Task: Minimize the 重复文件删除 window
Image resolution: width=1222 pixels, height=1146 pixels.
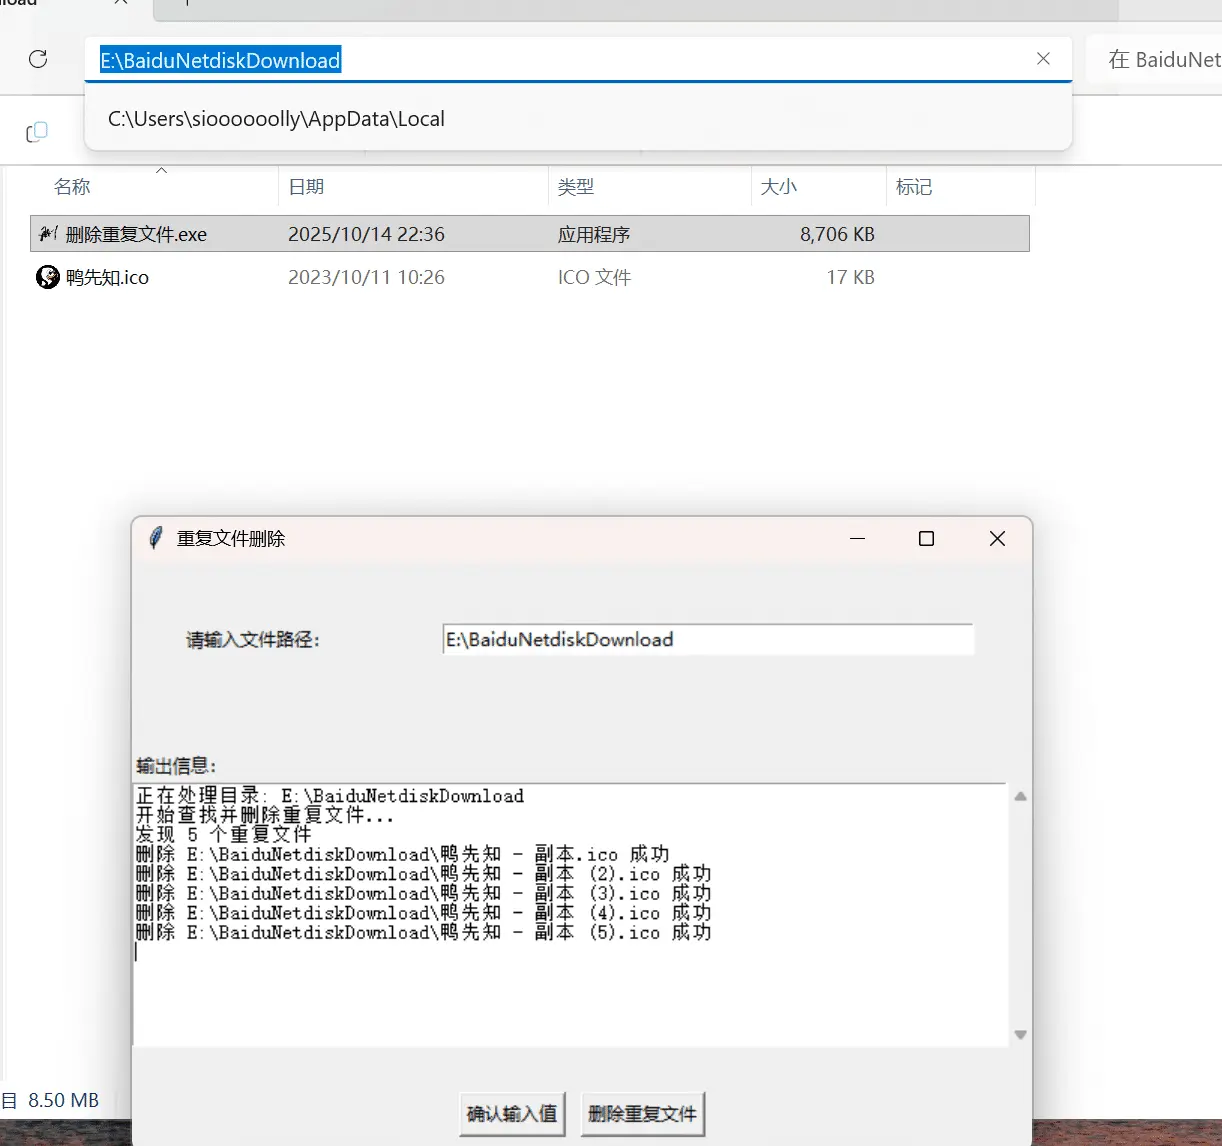Action: click(x=857, y=539)
